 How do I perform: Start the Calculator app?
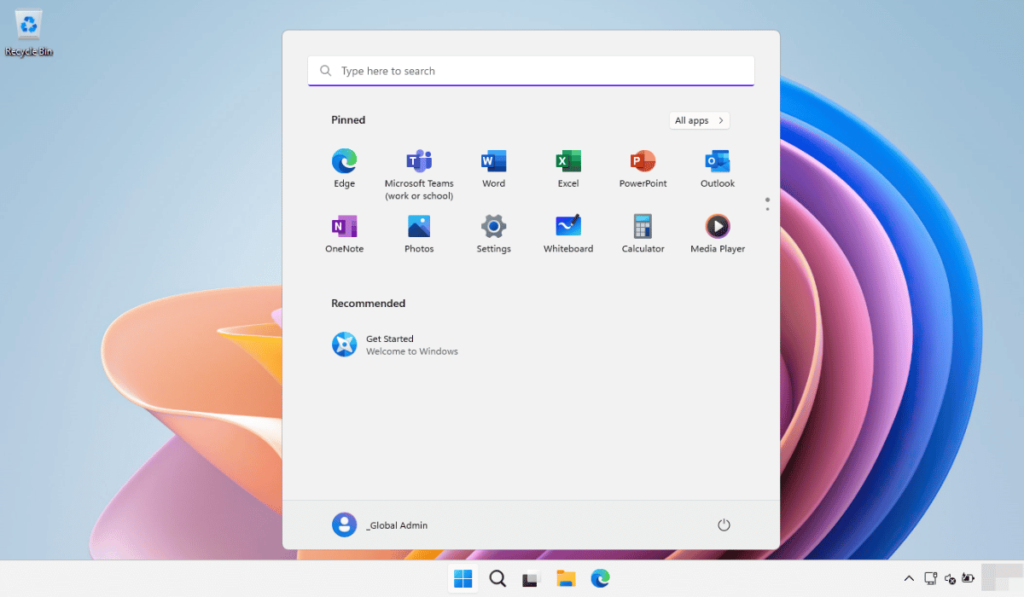pyautogui.click(x=642, y=228)
